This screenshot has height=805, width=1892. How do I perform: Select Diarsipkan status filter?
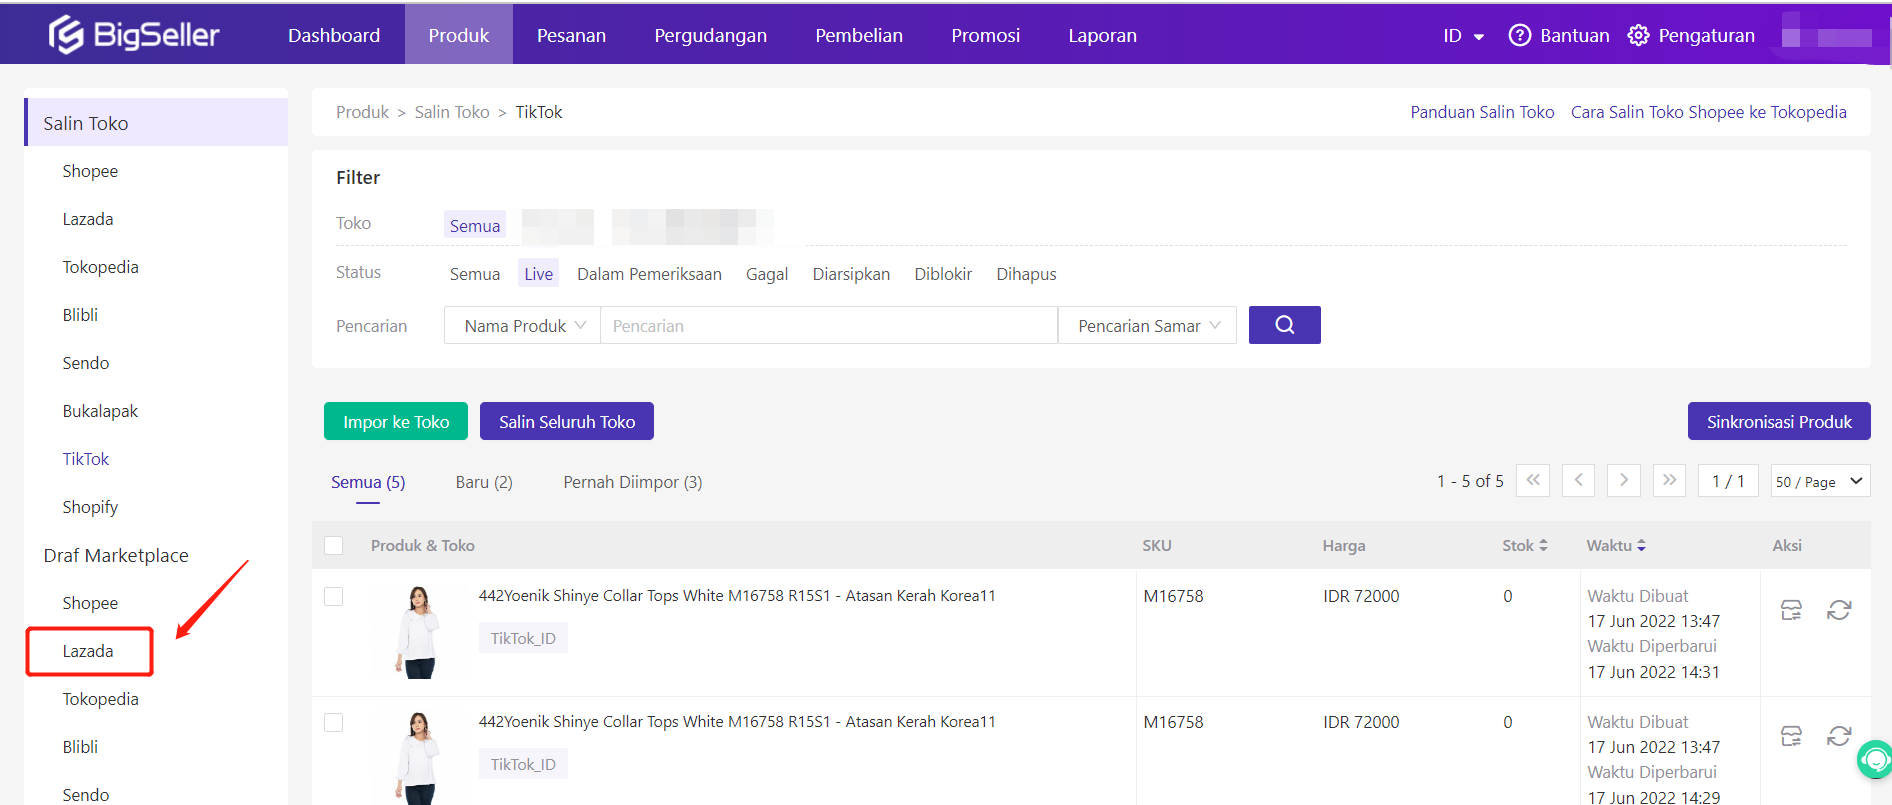pyautogui.click(x=851, y=274)
